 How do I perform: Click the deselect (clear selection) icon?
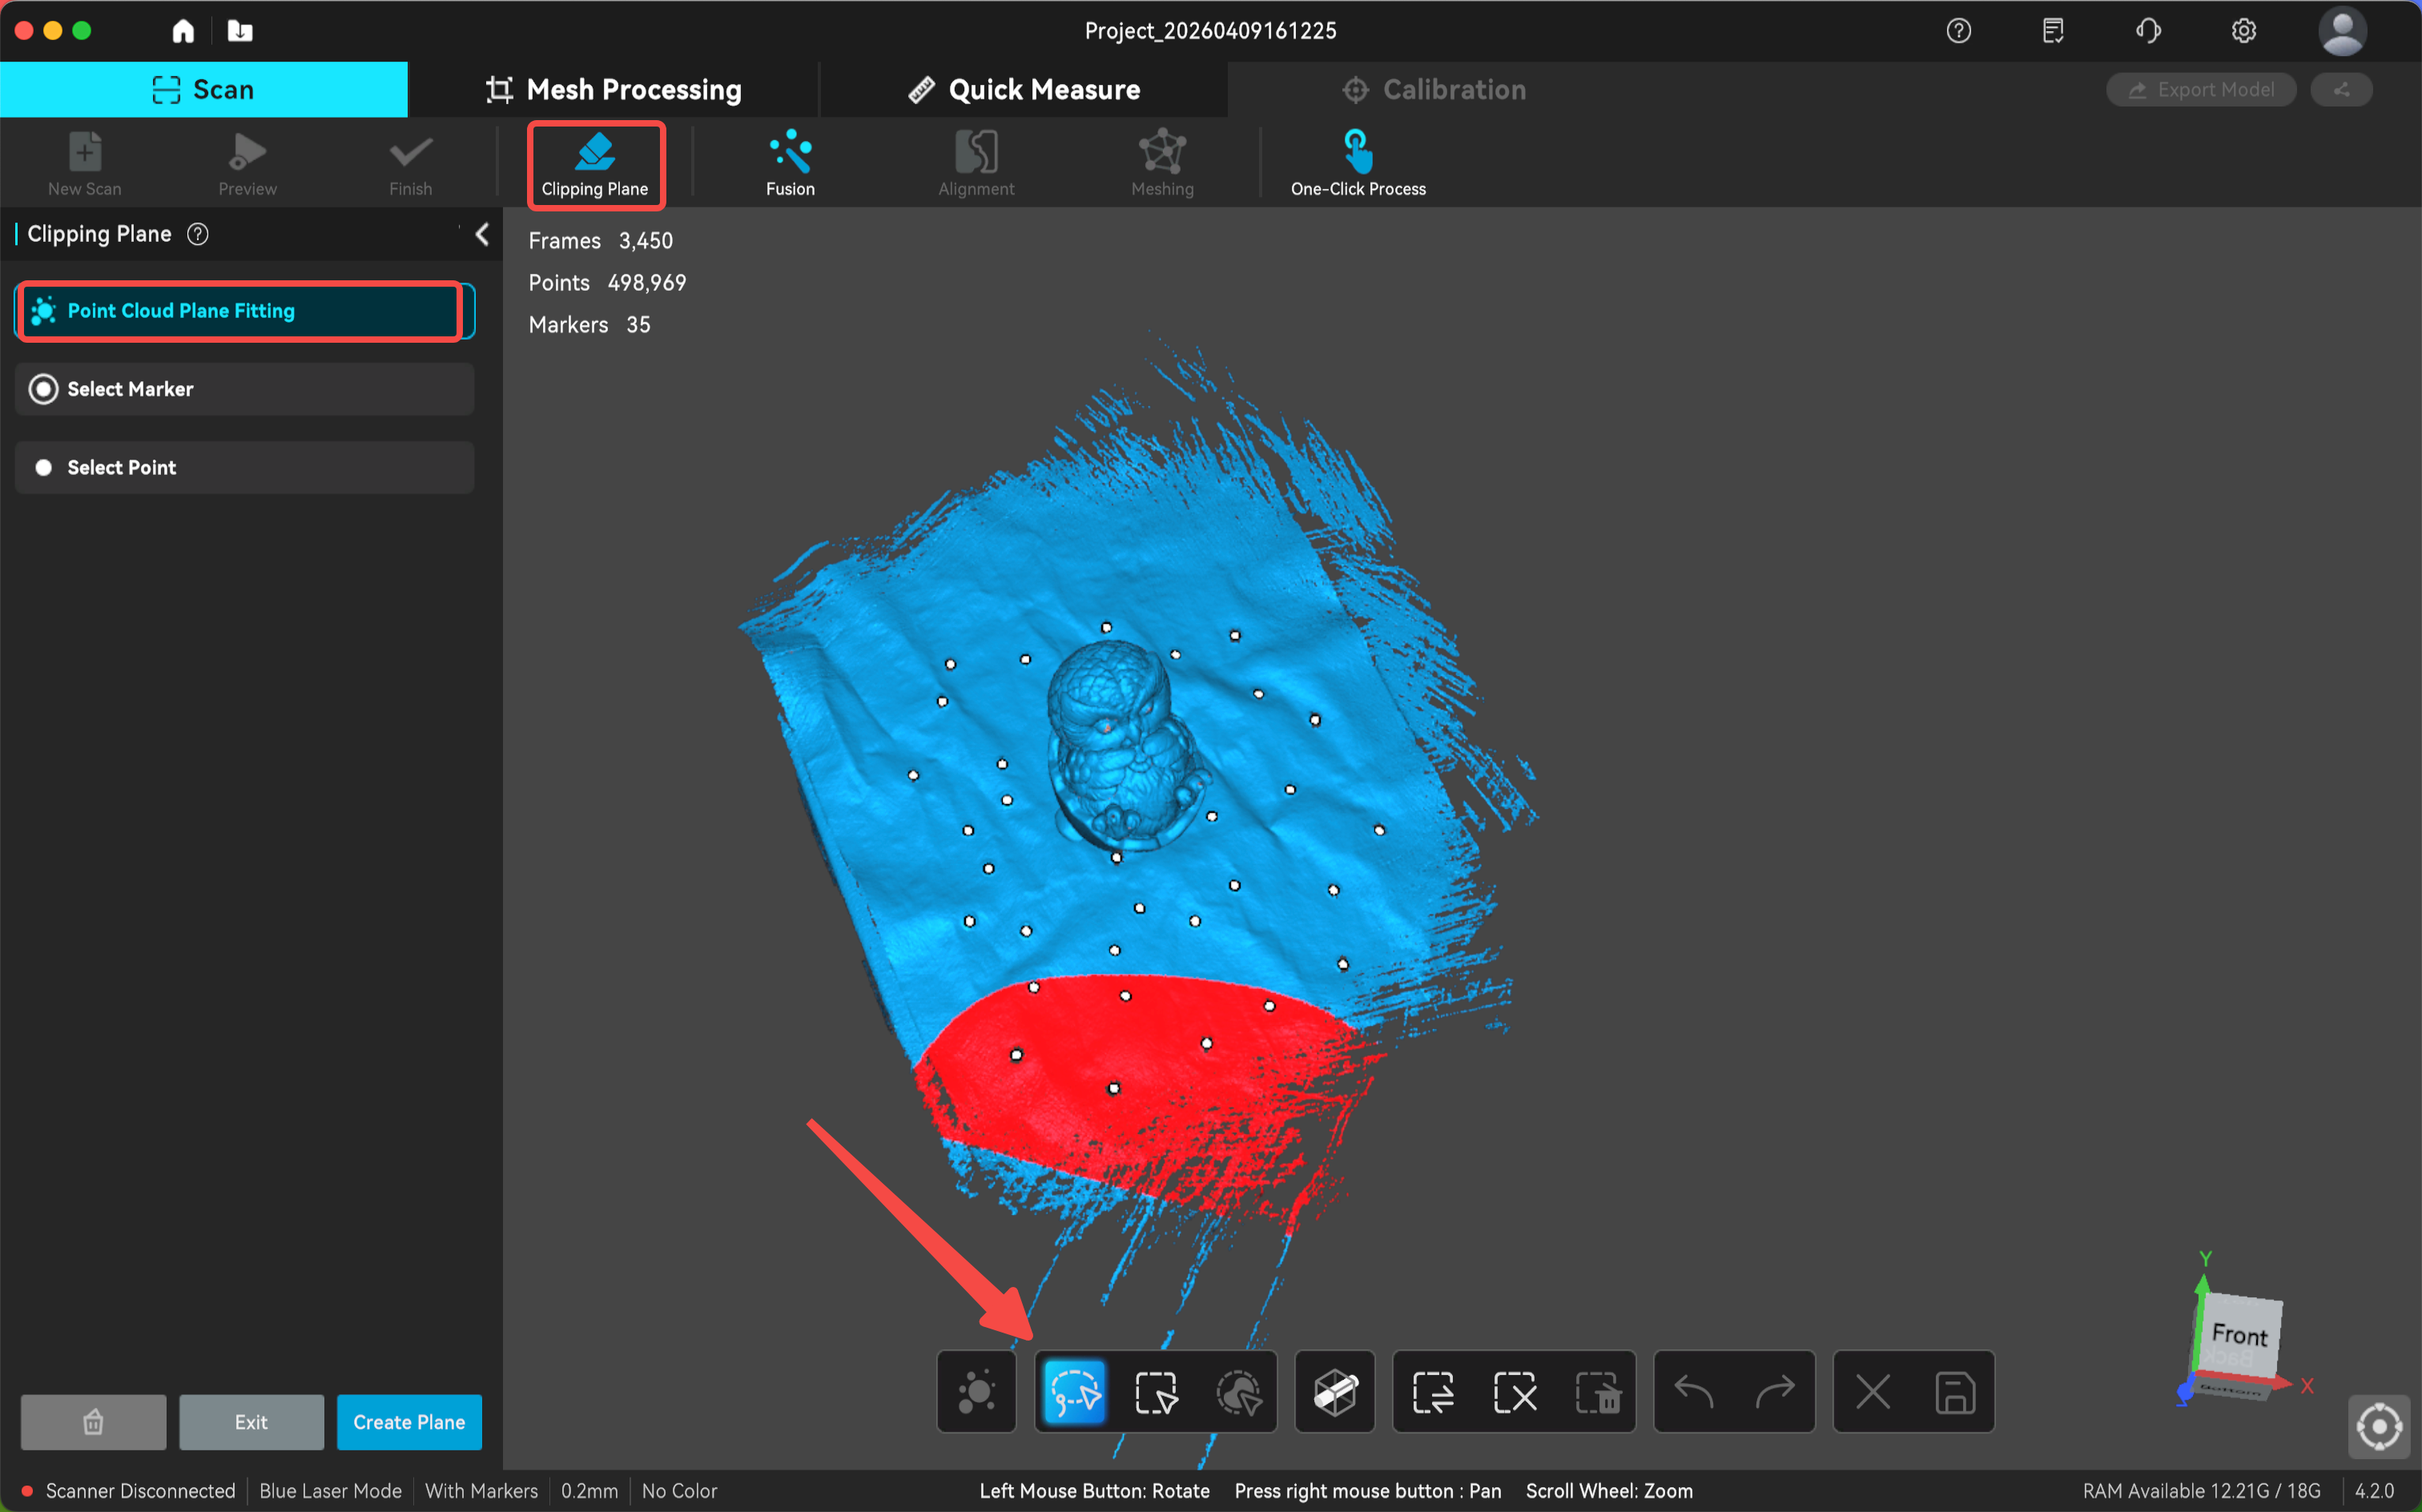(x=1514, y=1391)
